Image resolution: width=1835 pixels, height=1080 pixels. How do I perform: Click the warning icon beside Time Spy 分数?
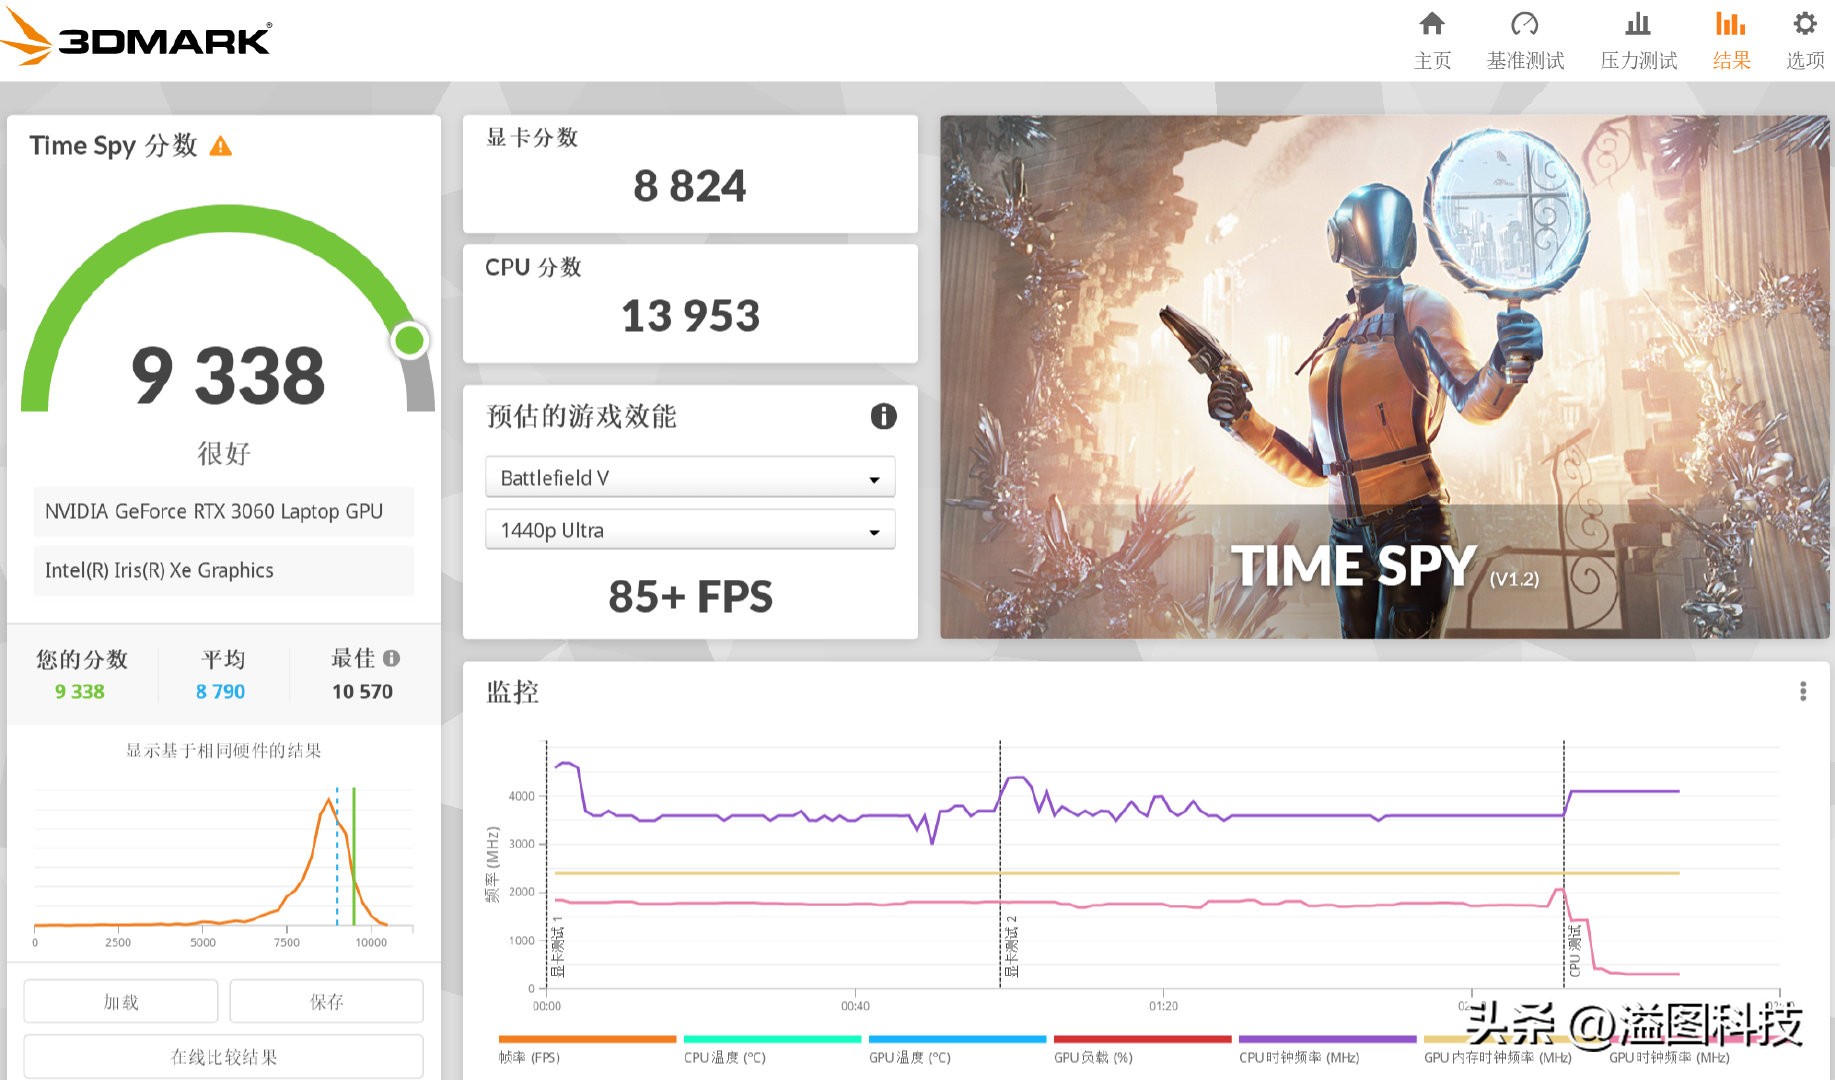coord(221,147)
